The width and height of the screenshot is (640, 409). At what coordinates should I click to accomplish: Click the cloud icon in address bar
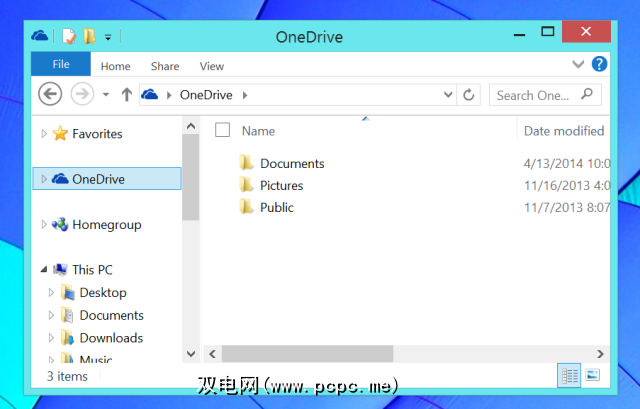[149, 95]
